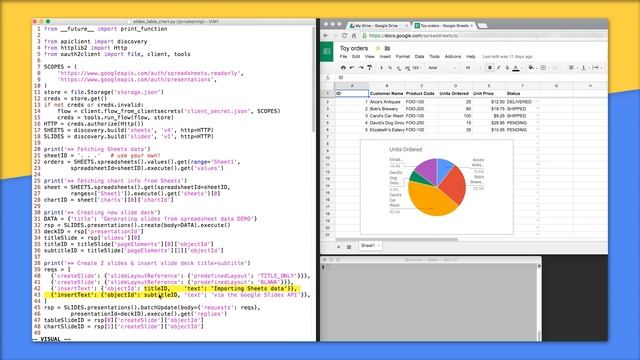Click the docs.google.com address bar
The height and width of the screenshot is (360, 640).
coord(482,36)
